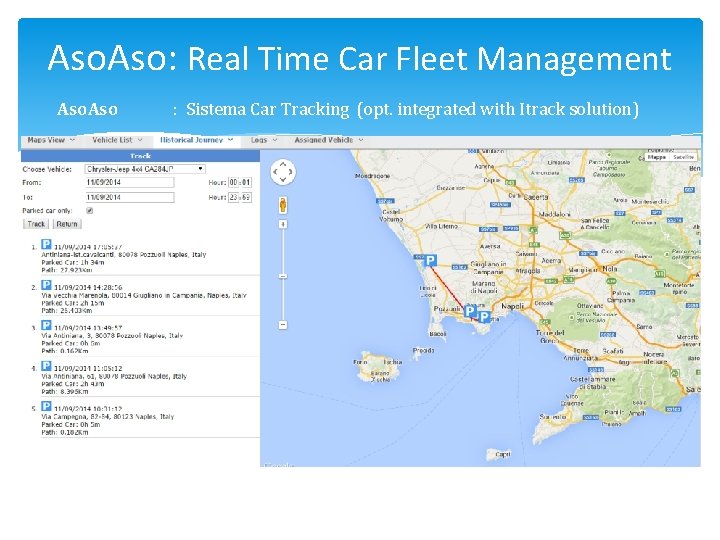Click parking icon of entry 5 at 10:31
This screenshot has height=540, width=720.
(46, 406)
